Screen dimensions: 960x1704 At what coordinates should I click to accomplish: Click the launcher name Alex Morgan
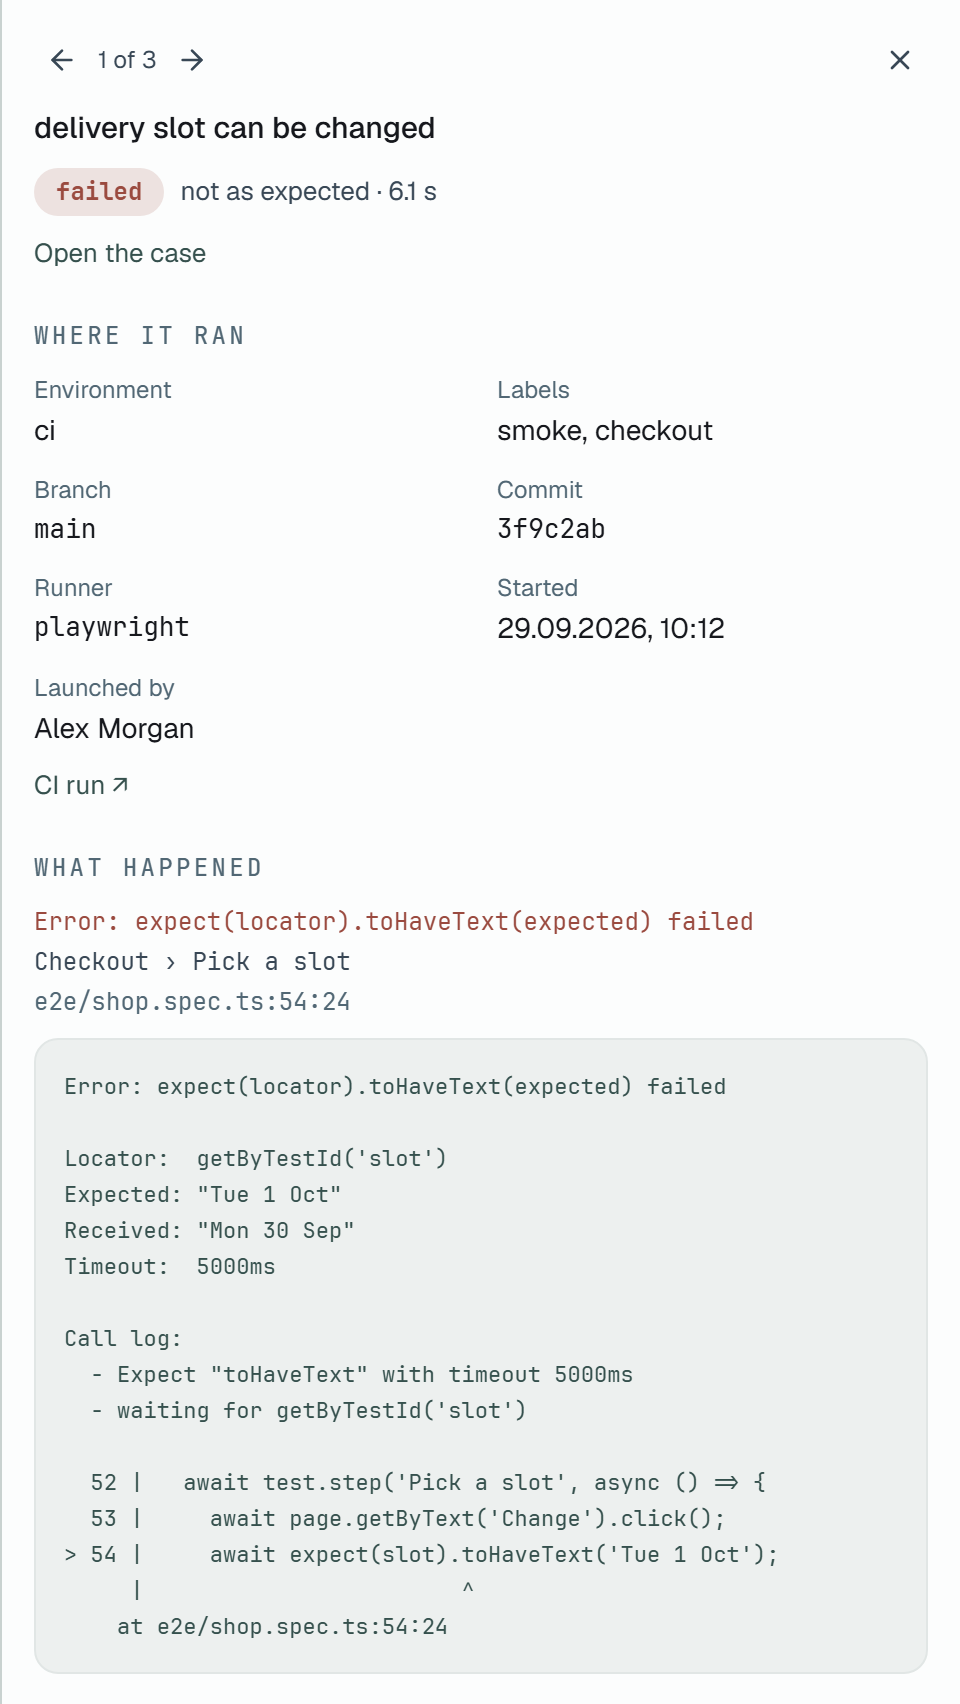click(114, 729)
